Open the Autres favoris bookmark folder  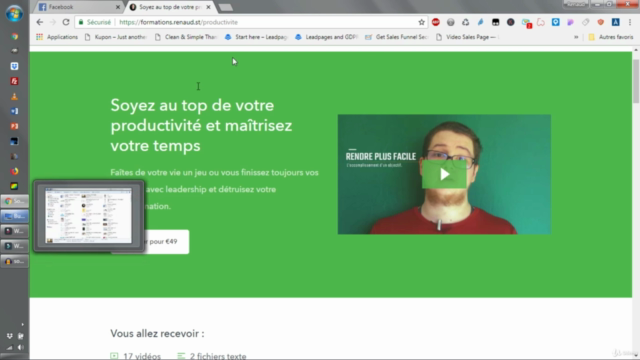tap(611, 37)
